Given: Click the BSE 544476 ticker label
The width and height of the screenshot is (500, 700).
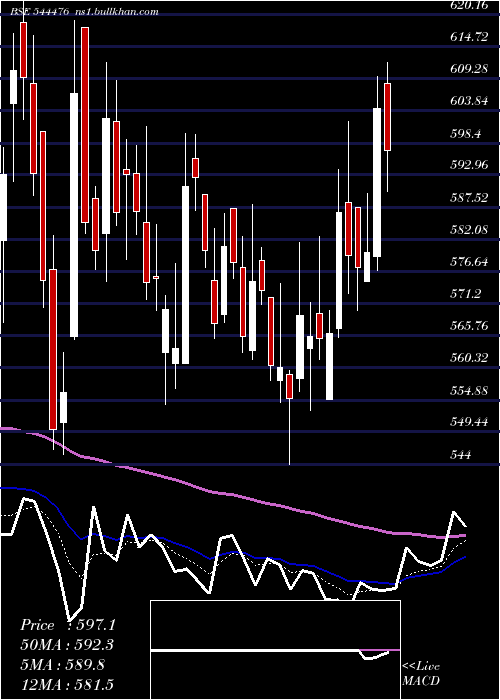Looking at the screenshot, I should (x=40, y=12).
